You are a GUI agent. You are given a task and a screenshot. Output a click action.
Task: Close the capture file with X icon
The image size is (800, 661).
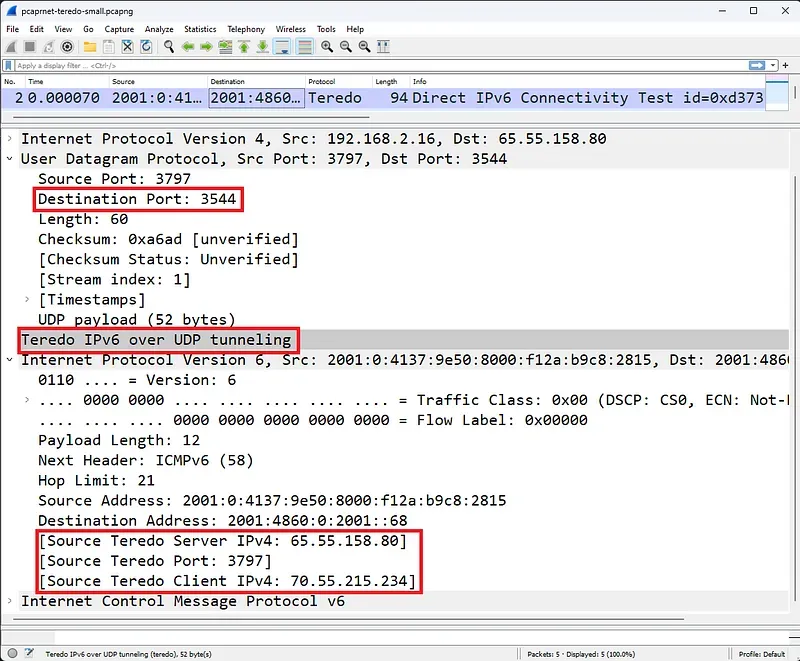pyautogui.click(x=128, y=47)
